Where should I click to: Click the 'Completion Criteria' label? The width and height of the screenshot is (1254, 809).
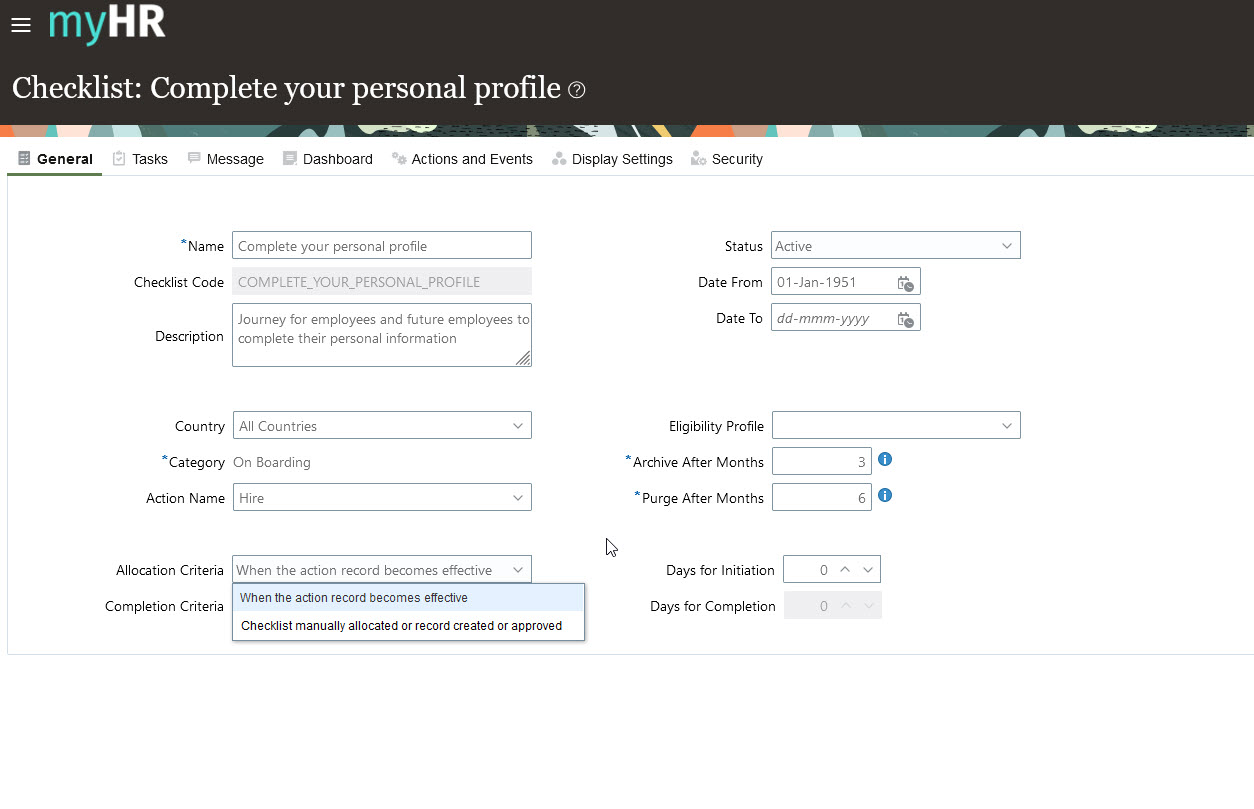click(164, 606)
